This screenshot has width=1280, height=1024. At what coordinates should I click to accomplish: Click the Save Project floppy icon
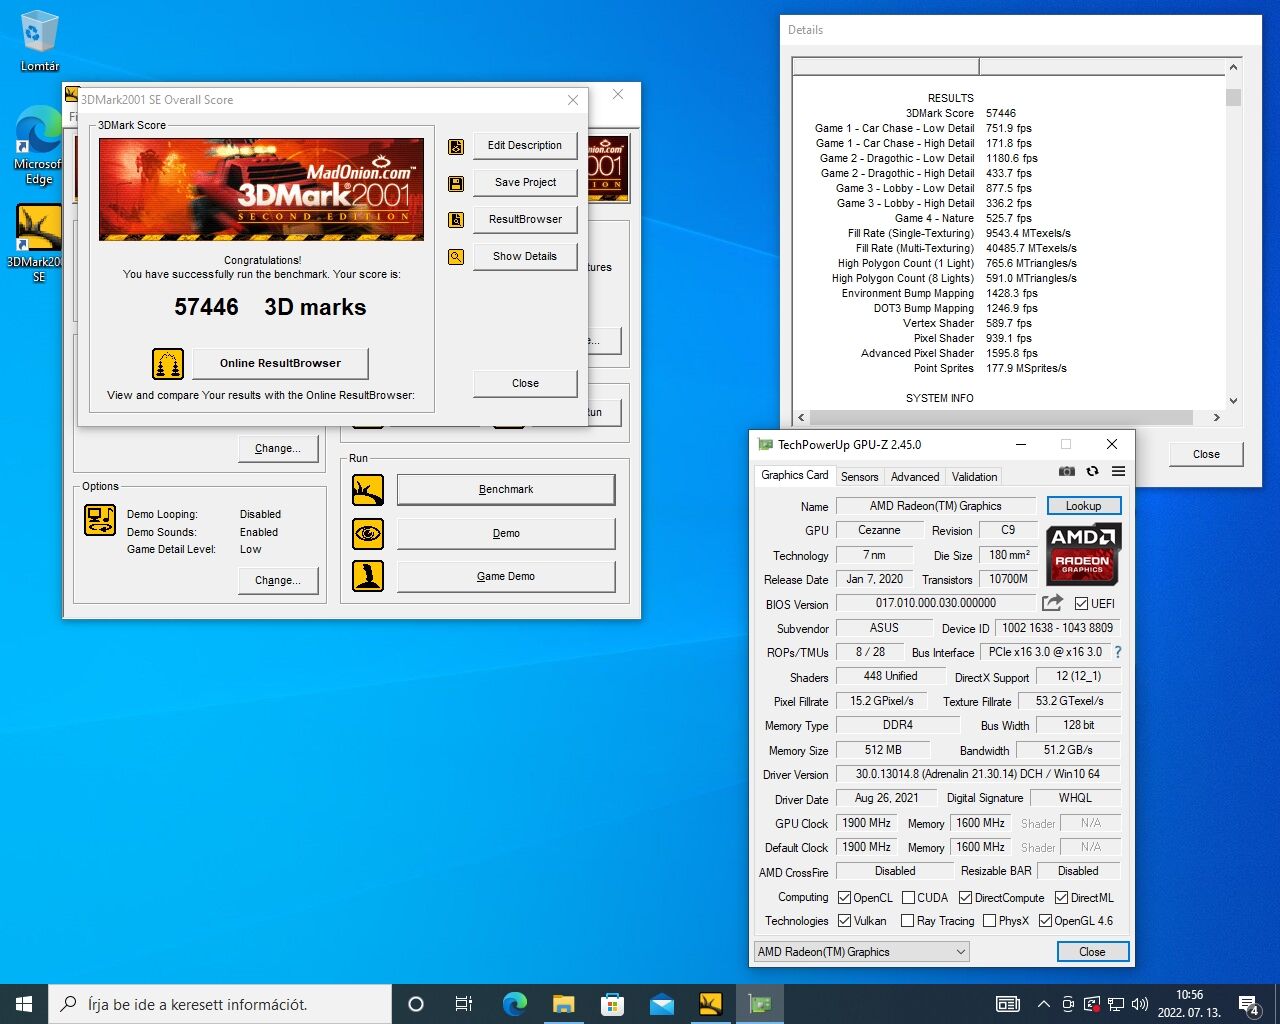click(456, 183)
